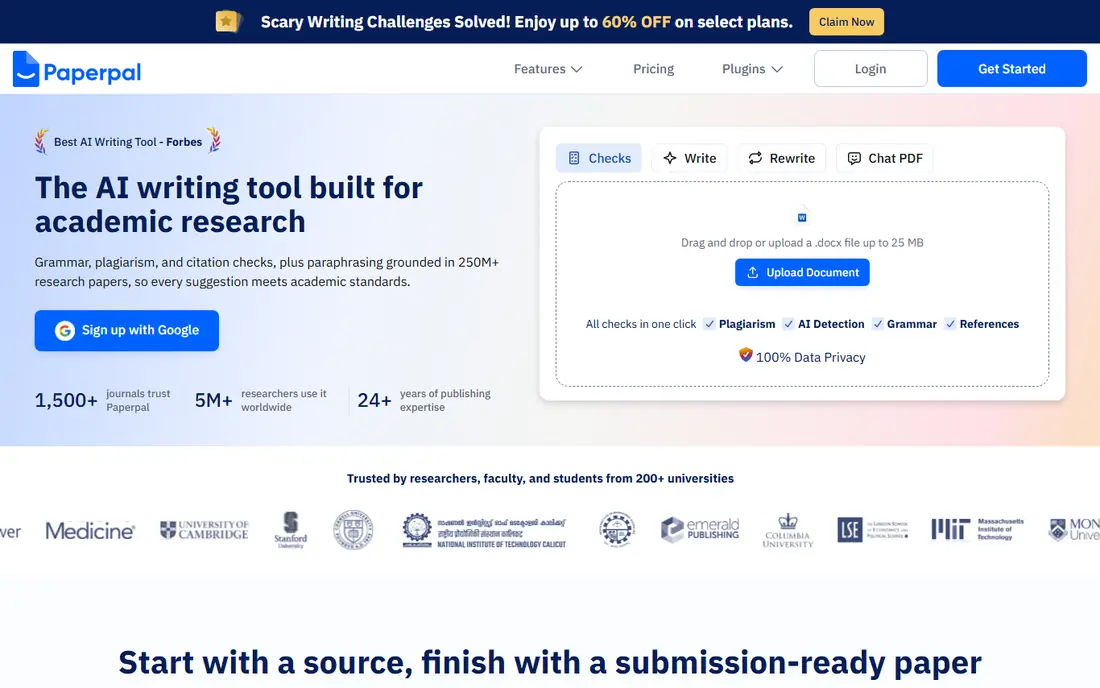The width and height of the screenshot is (1100, 688).
Task: Click the 24+ years statistic
Action: click(424, 400)
